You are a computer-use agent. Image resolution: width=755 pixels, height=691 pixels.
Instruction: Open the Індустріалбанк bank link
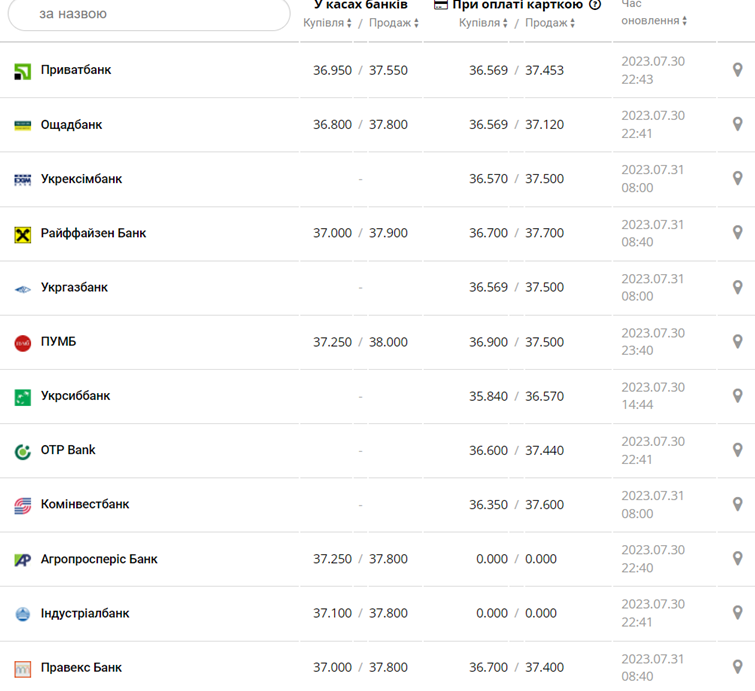click(x=85, y=613)
